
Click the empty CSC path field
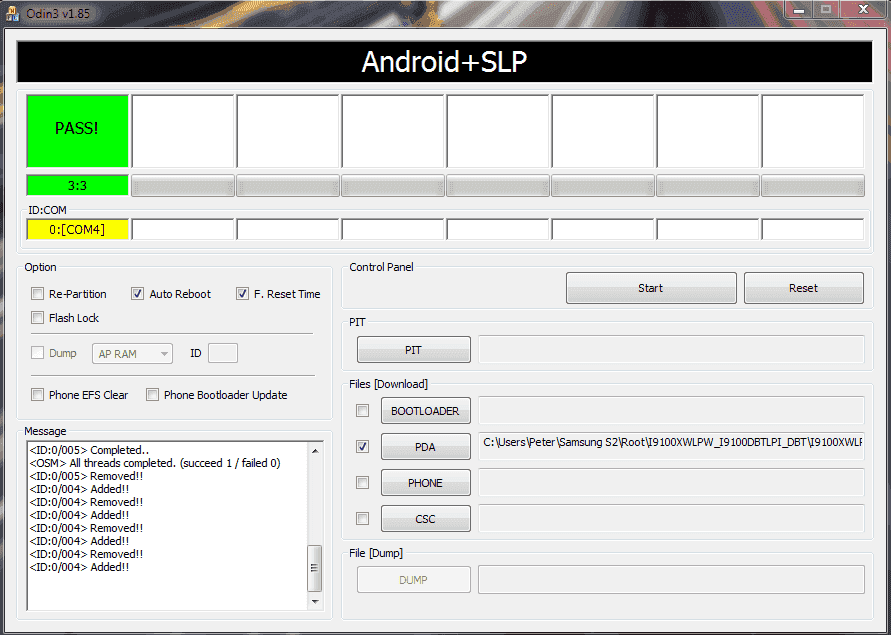tap(671, 518)
